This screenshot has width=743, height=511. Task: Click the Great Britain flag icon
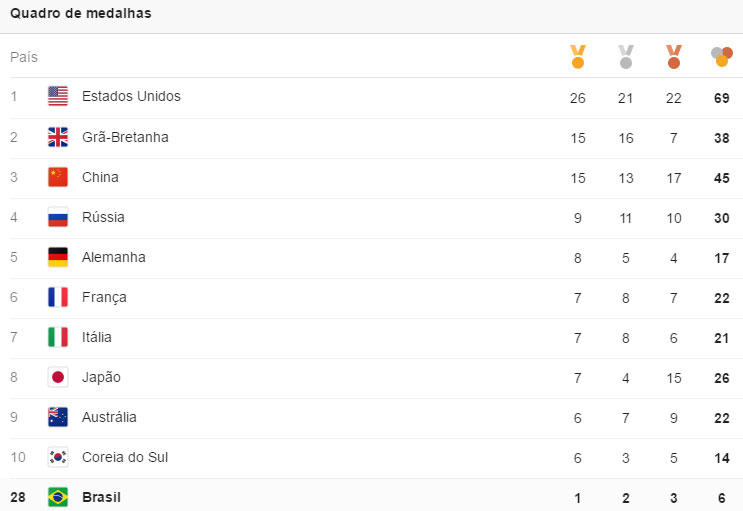tap(58, 137)
